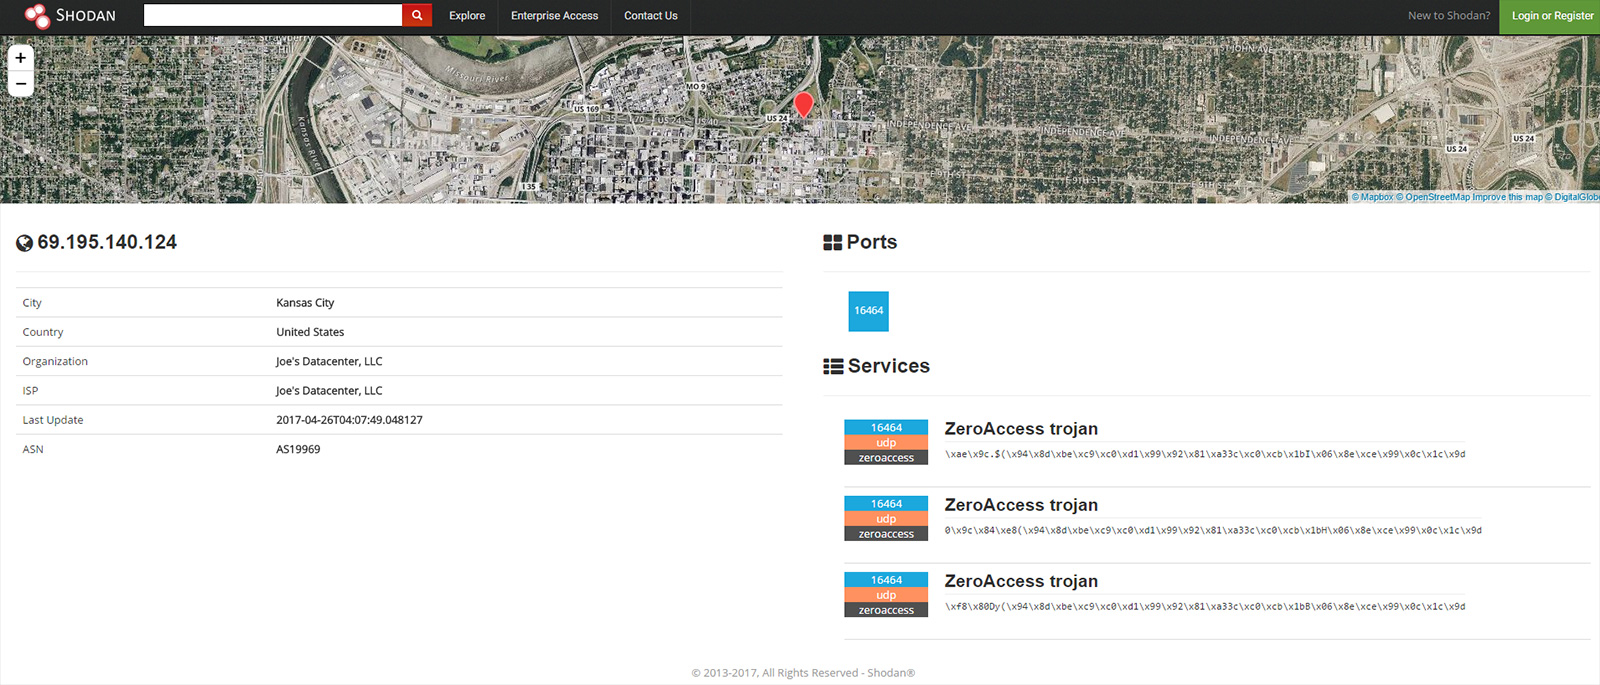Screen dimensions: 1600x685
Task: Open the Mapbox attribution link
Action: pyautogui.click(x=1375, y=197)
